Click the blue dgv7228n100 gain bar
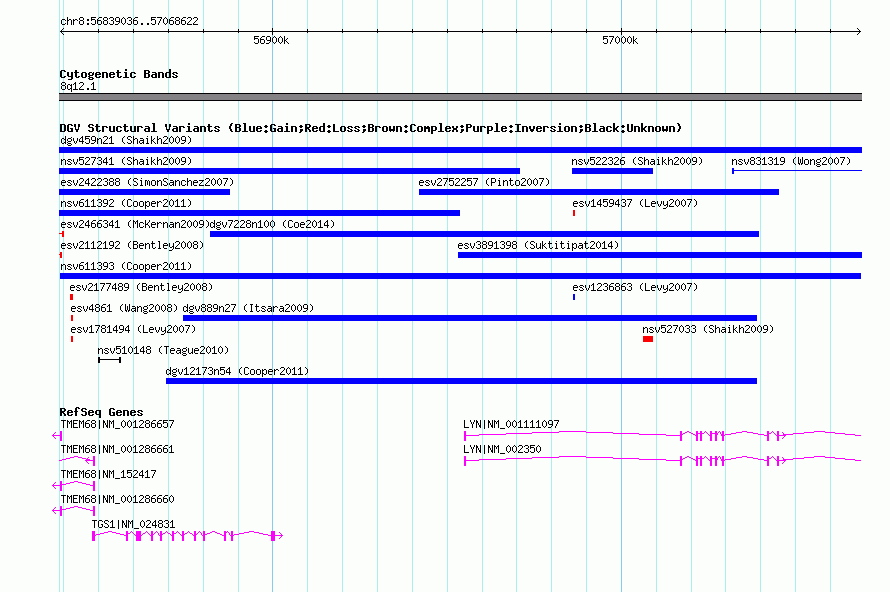The width and height of the screenshot is (890, 592). click(x=484, y=234)
